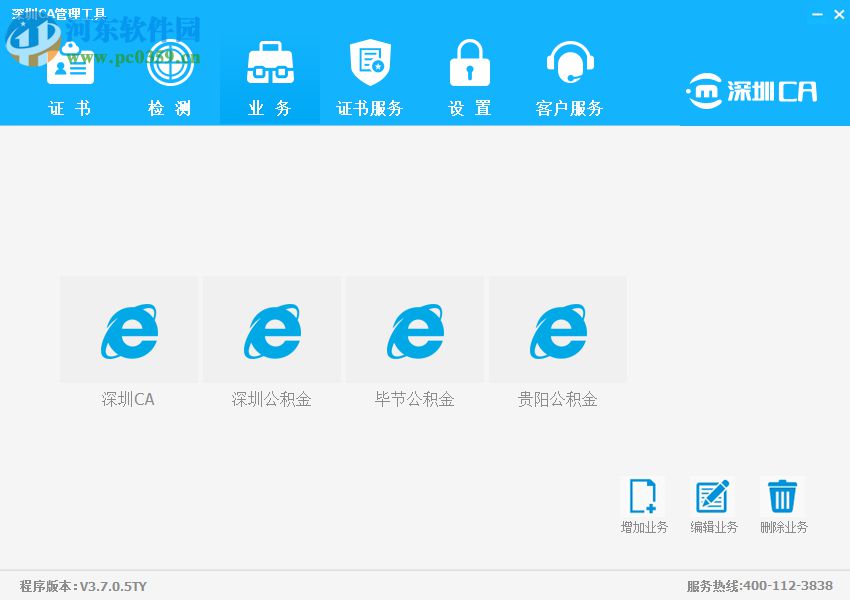Switch to the 业务 tab
The height and width of the screenshot is (600, 850).
click(x=269, y=108)
